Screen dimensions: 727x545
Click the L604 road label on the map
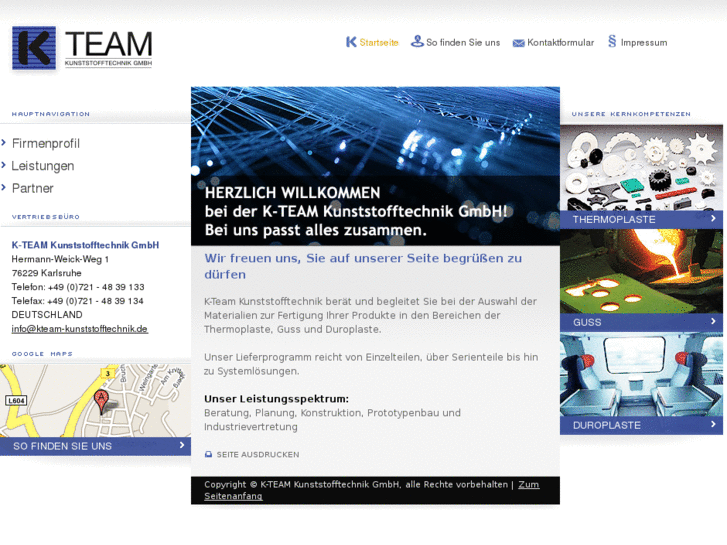coord(16,400)
